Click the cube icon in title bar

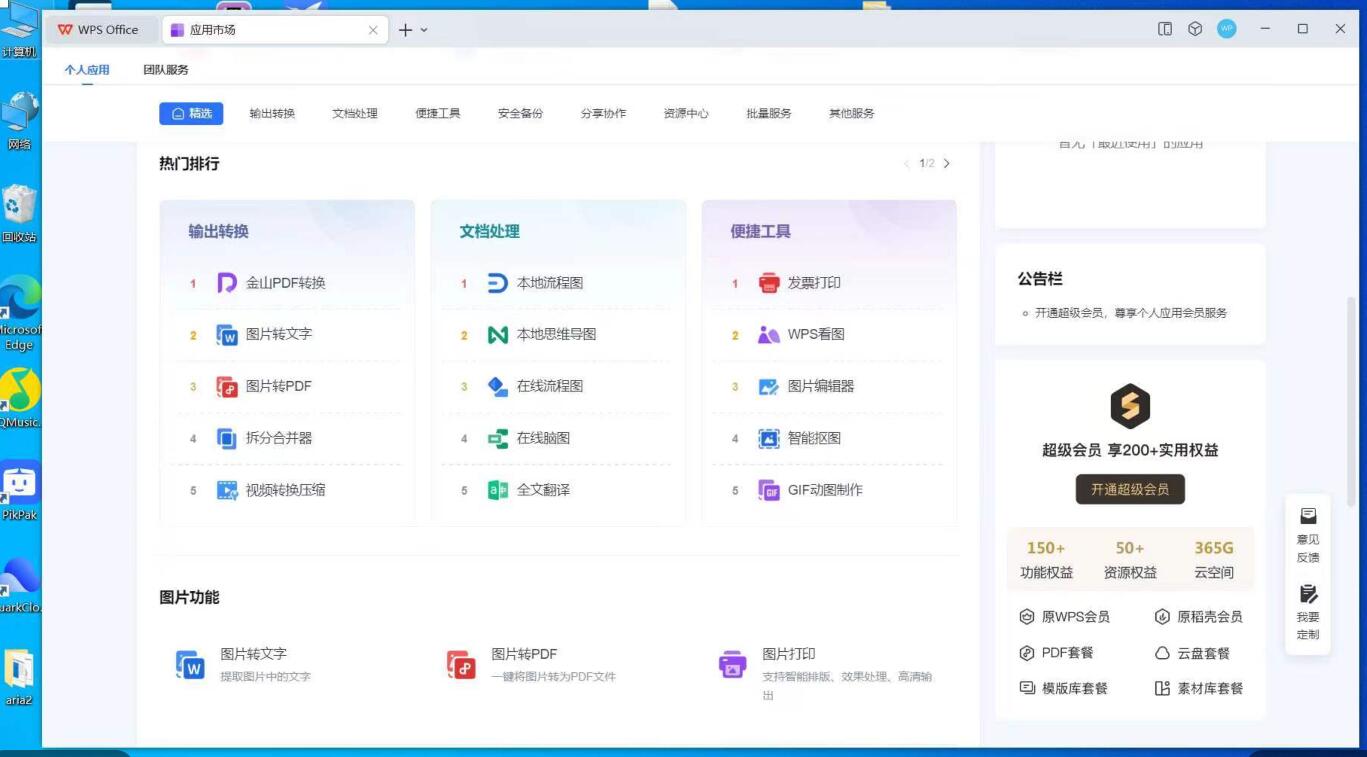1195,29
